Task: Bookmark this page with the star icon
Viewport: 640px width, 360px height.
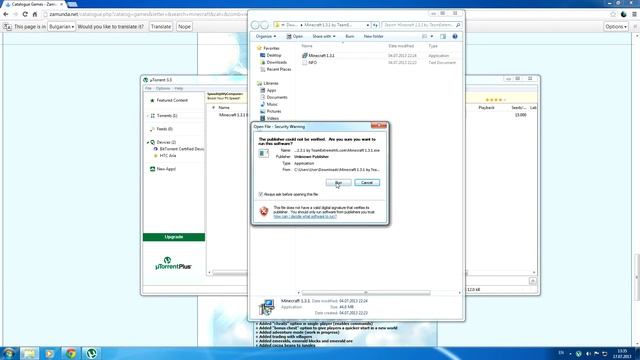Action: (x=613, y=14)
